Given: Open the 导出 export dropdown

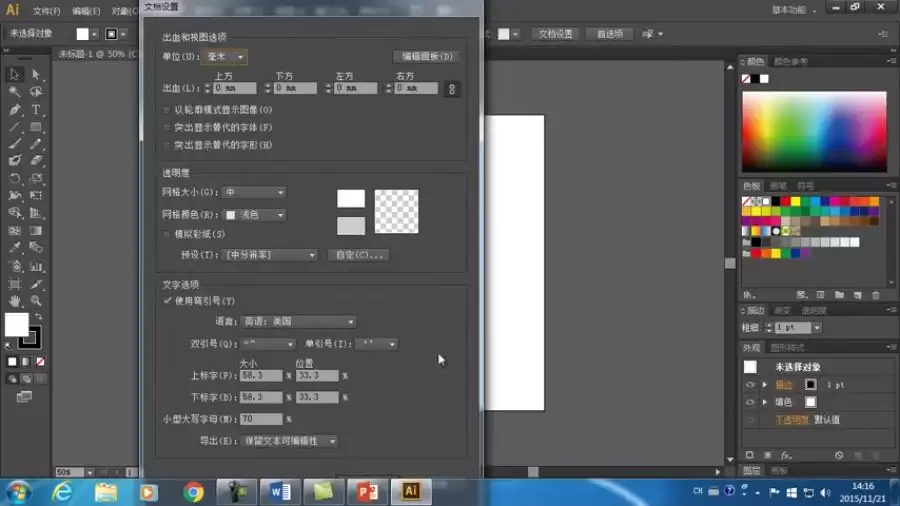Looking at the screenshot, I should point(289,441).
